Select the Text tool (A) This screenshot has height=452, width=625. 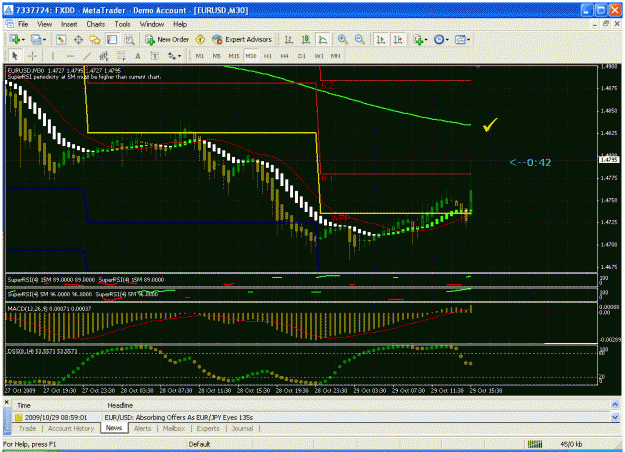click(x=138, y=56)
